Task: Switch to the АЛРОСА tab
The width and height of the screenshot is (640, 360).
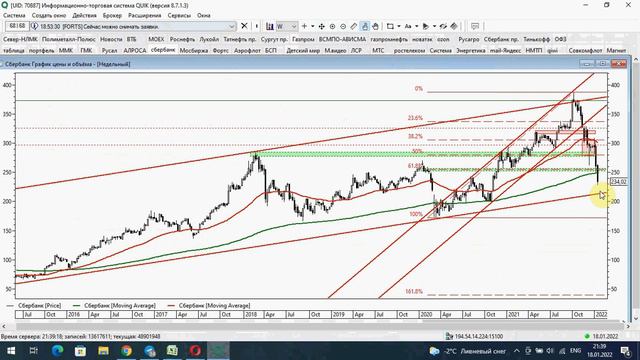Action: pyautogui.click(x=135, y=51)
